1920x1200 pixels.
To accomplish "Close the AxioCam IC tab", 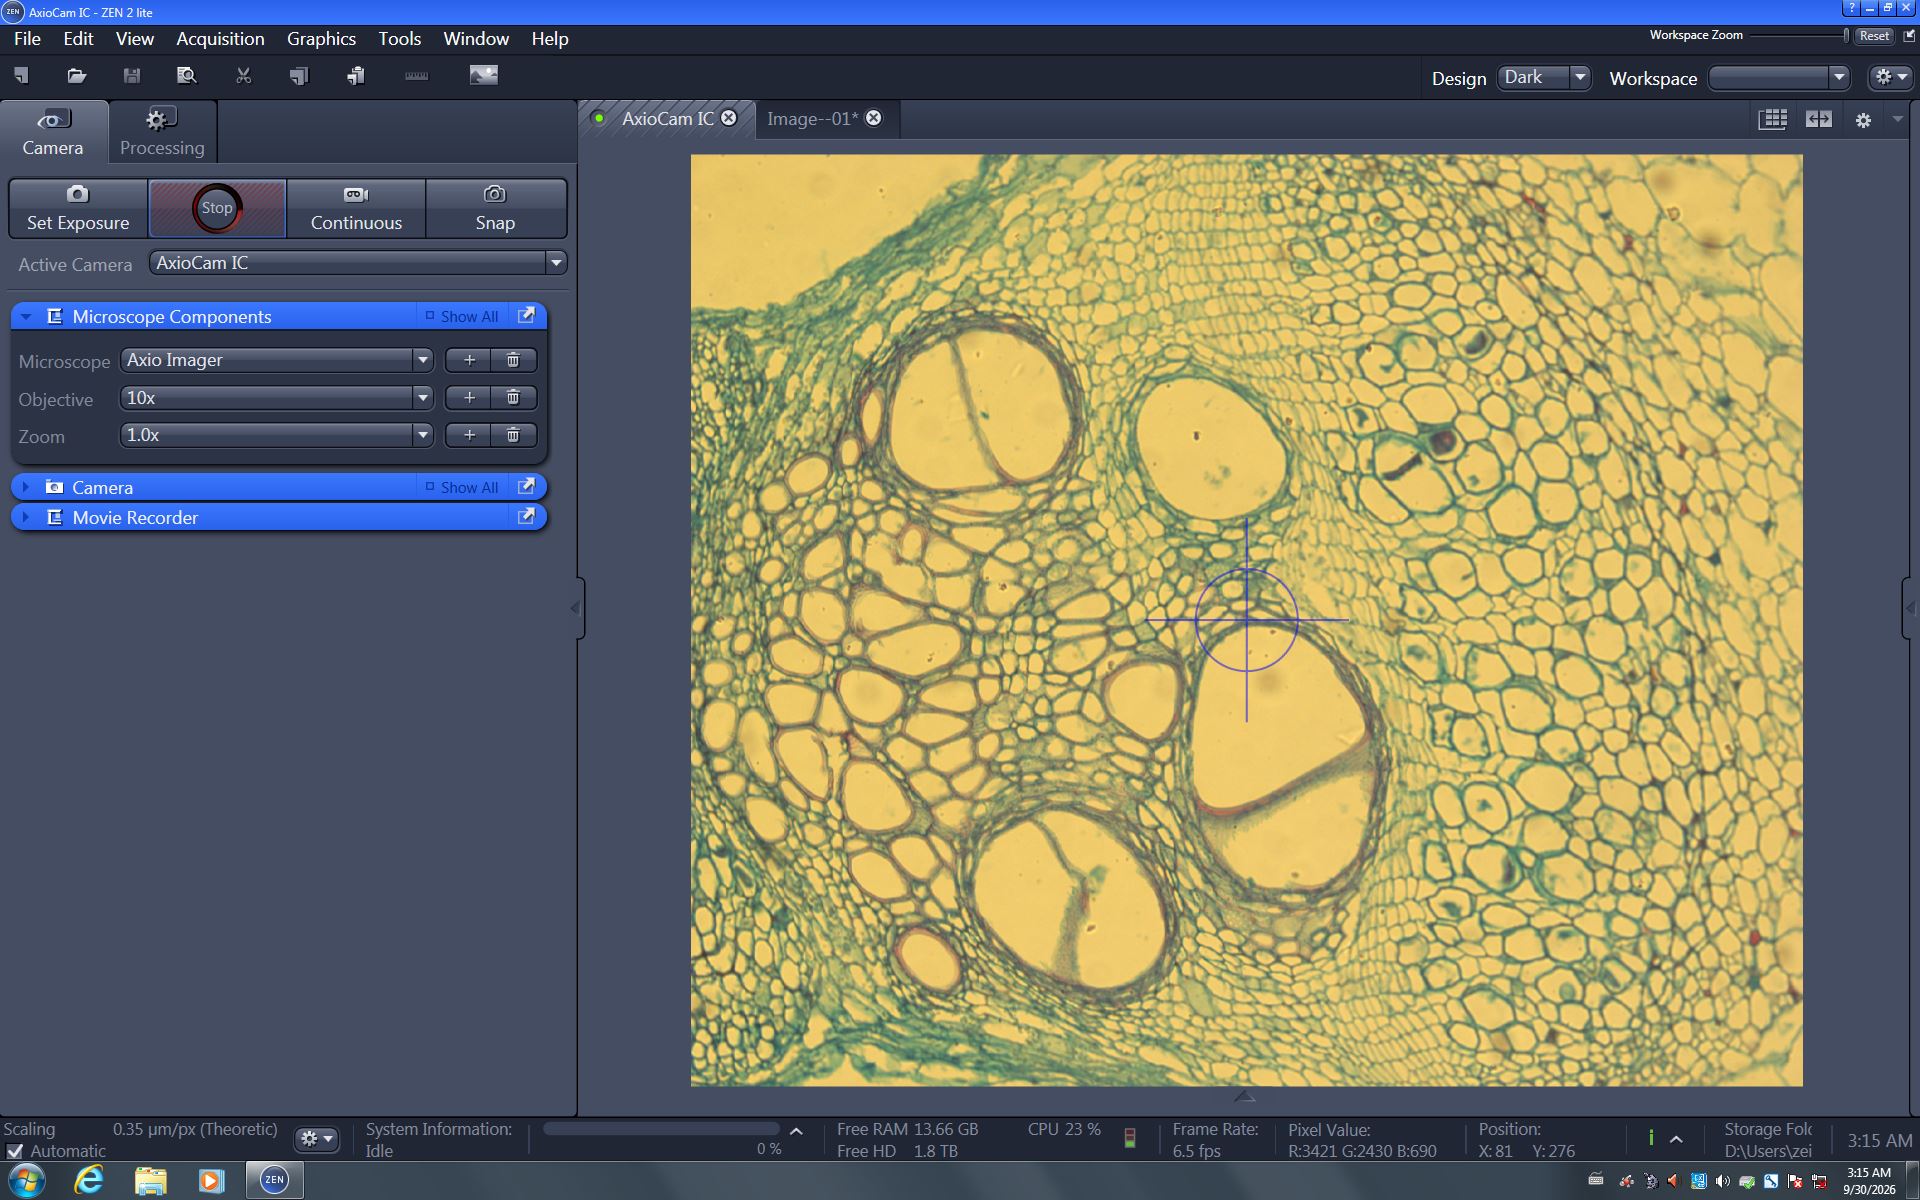I will [729, 118].
